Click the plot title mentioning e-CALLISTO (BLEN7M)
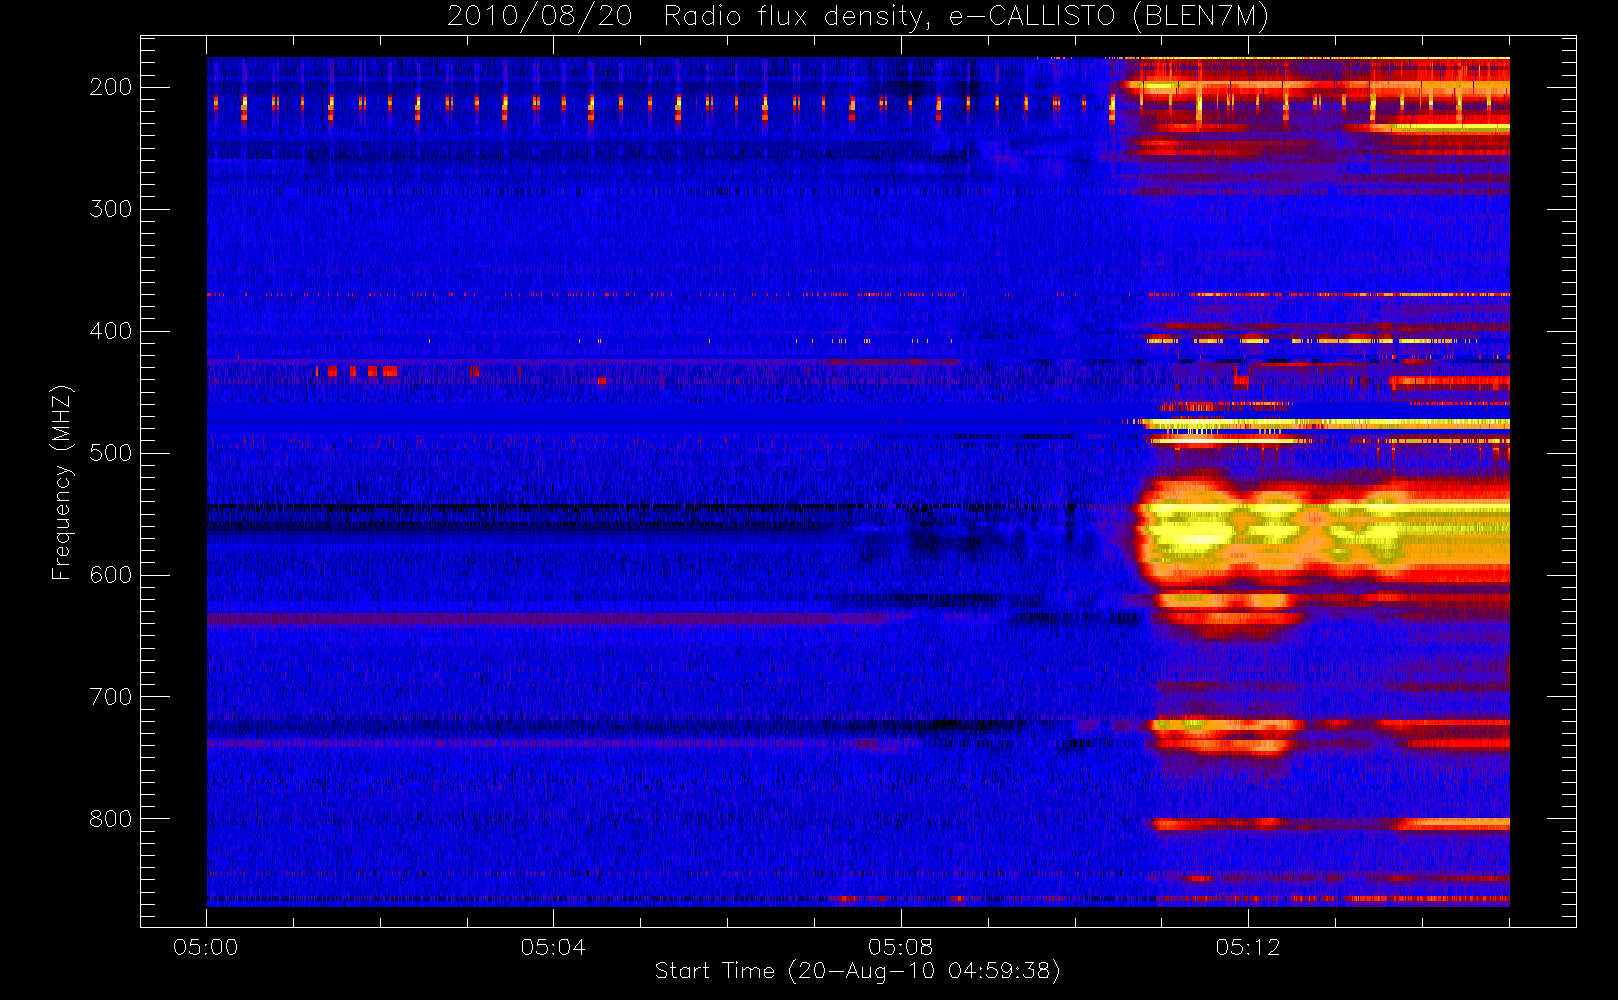 [858, 17]
